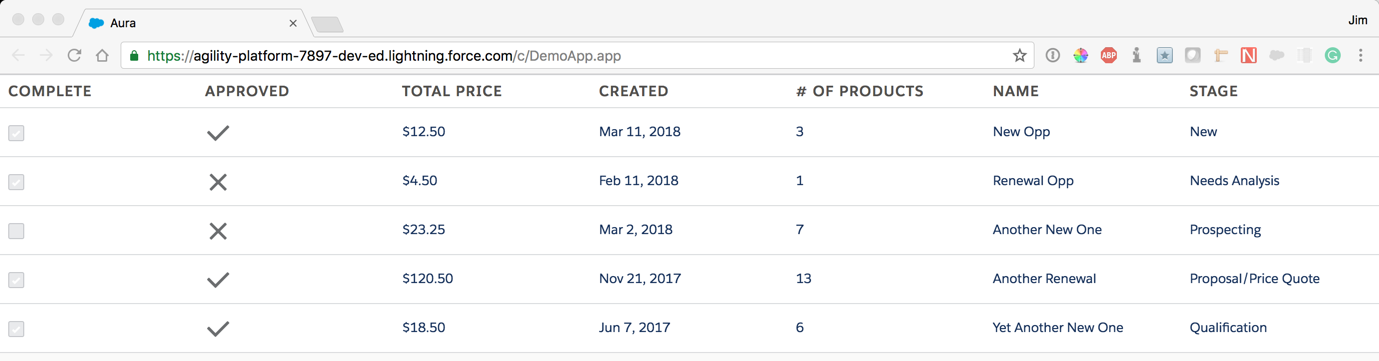
Task: Go to the browser home icon
Action: 102,56
